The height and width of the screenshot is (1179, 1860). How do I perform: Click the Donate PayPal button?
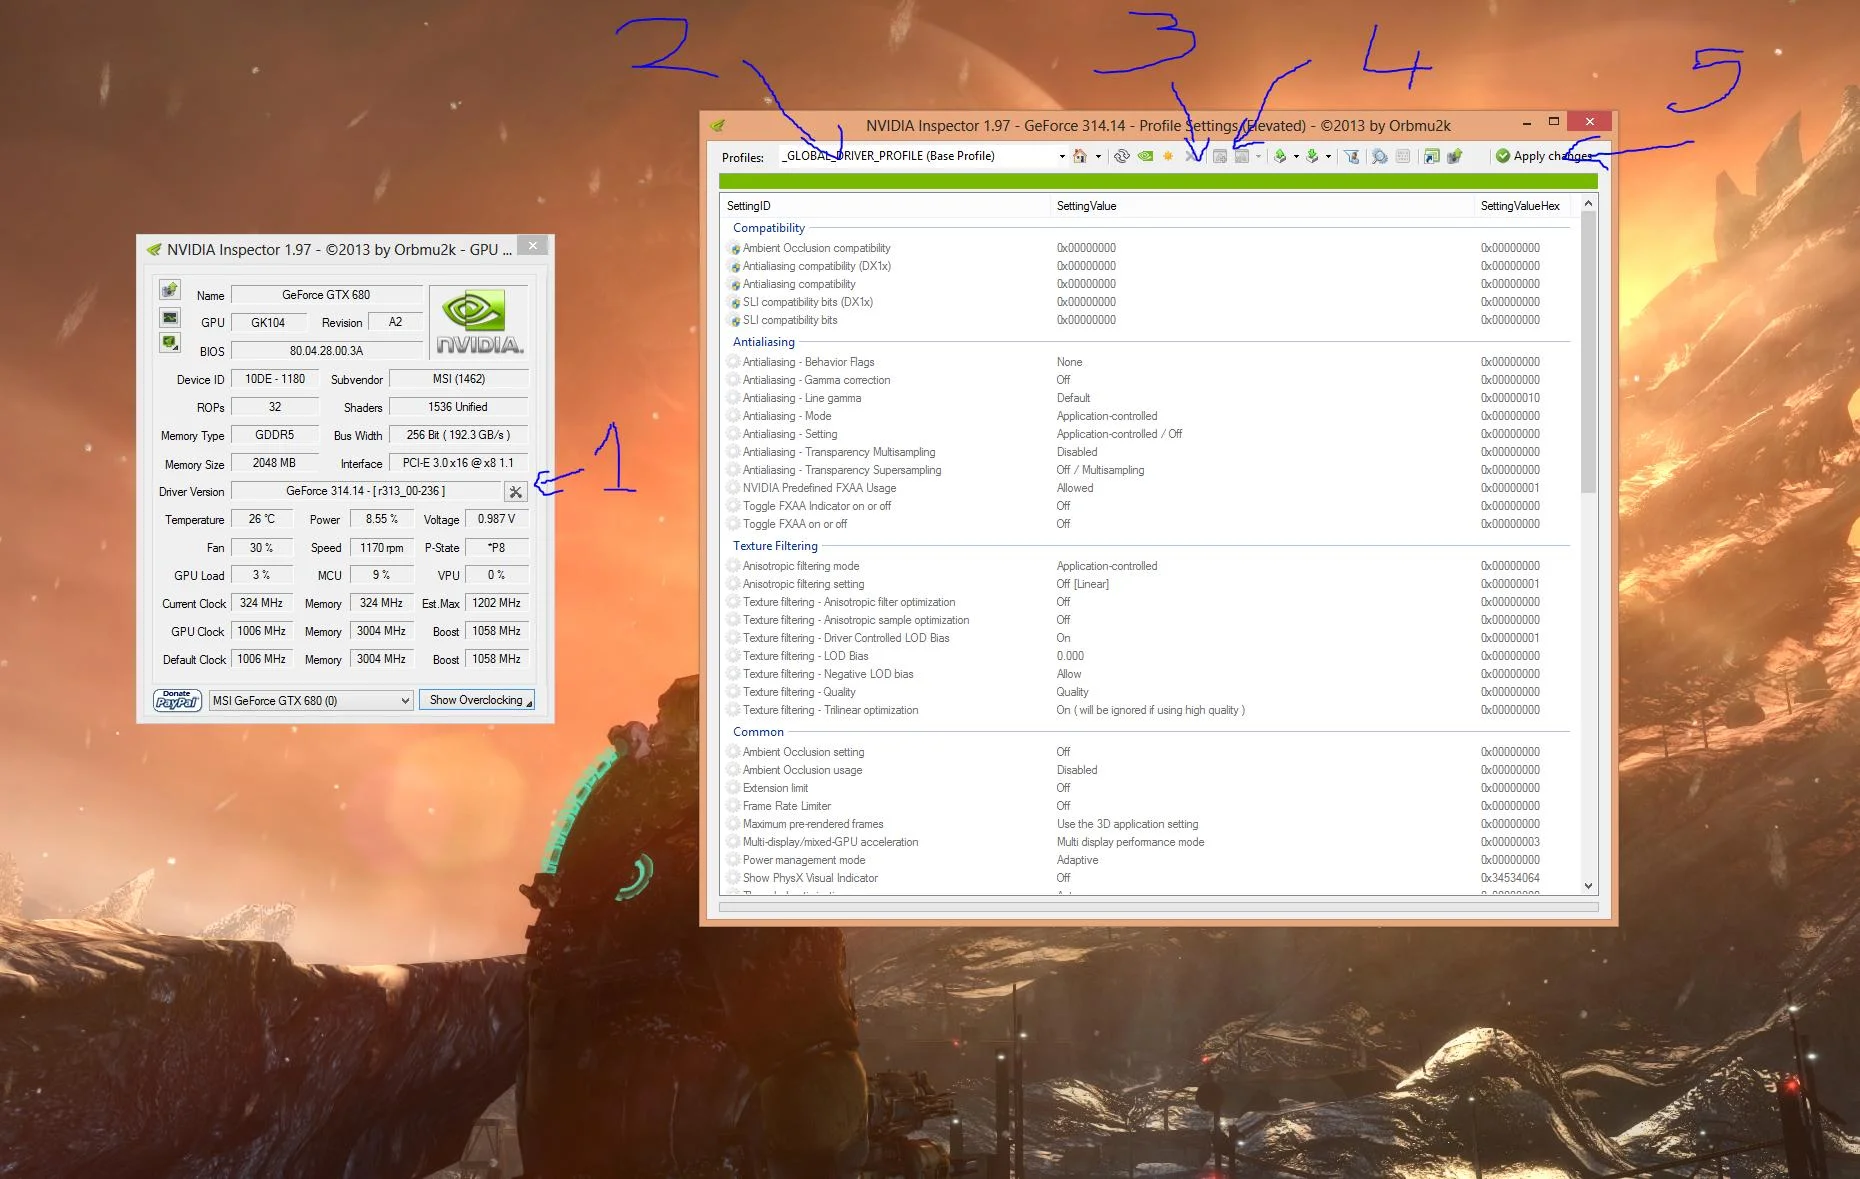coord(178,700)
